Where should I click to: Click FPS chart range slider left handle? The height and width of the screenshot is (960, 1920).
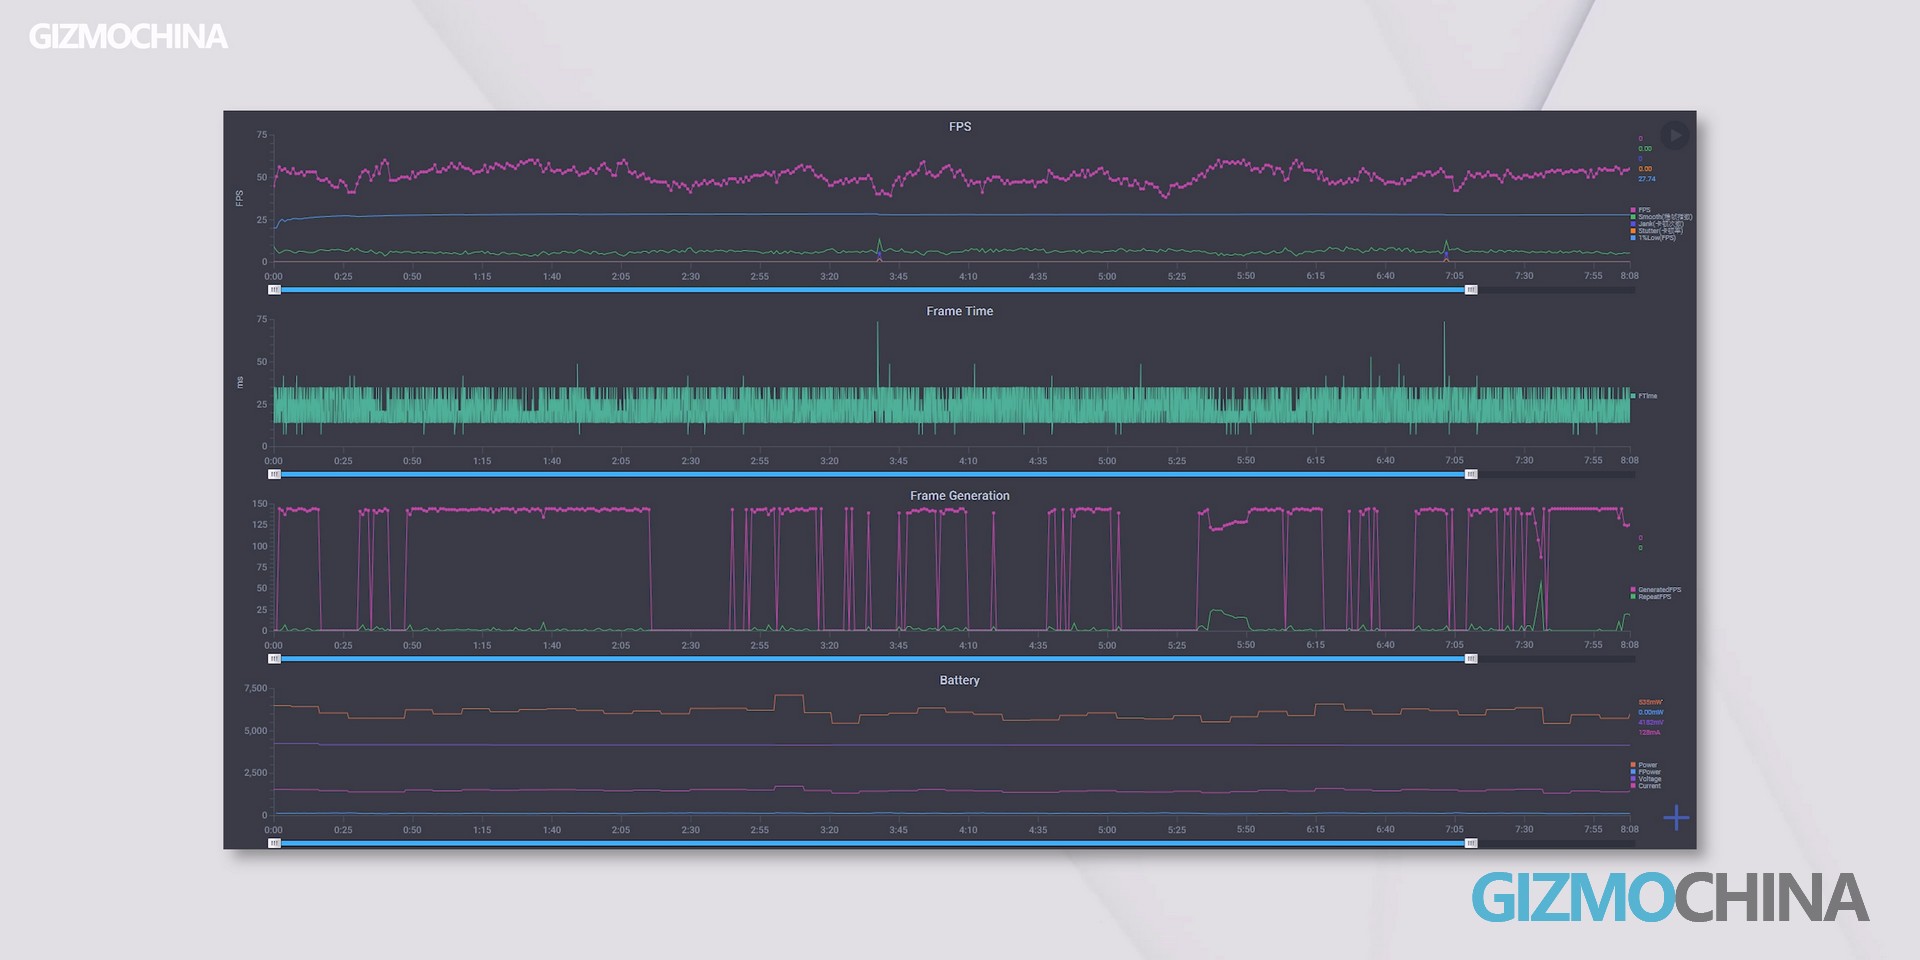(275, 290)
